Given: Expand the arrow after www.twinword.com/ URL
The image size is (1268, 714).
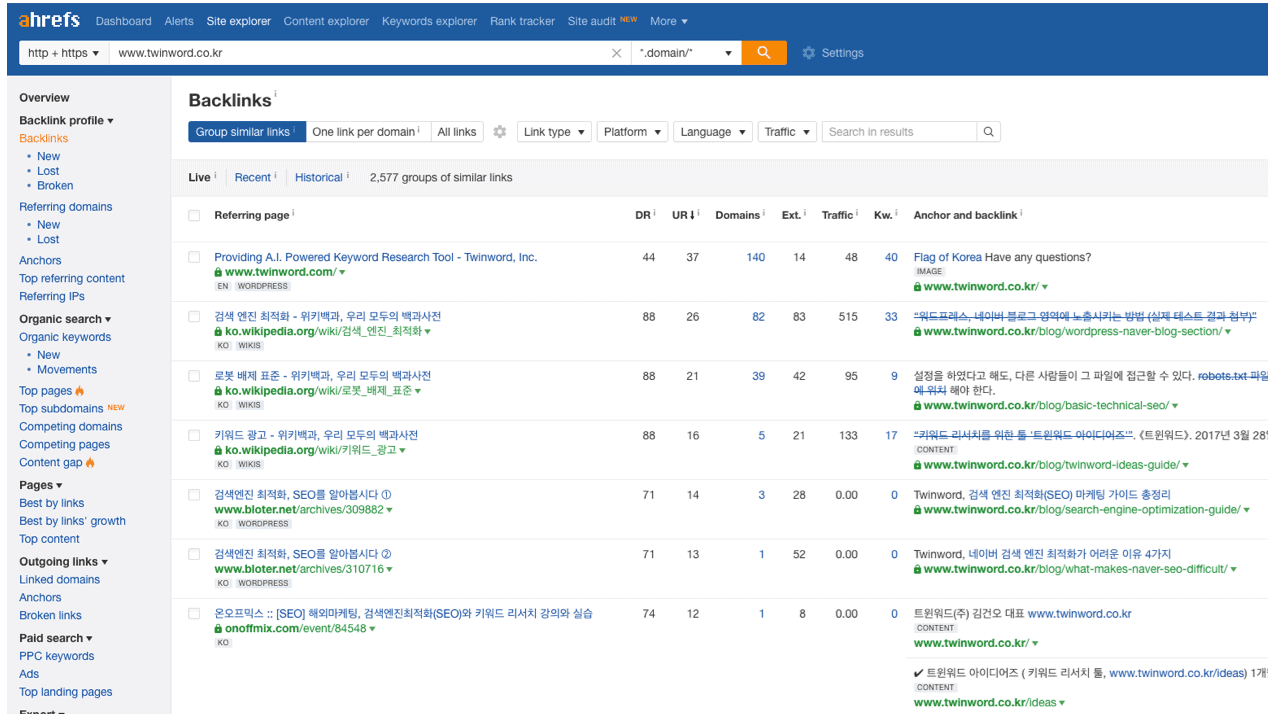Looking at the screenshot, I should click(342, 272).
